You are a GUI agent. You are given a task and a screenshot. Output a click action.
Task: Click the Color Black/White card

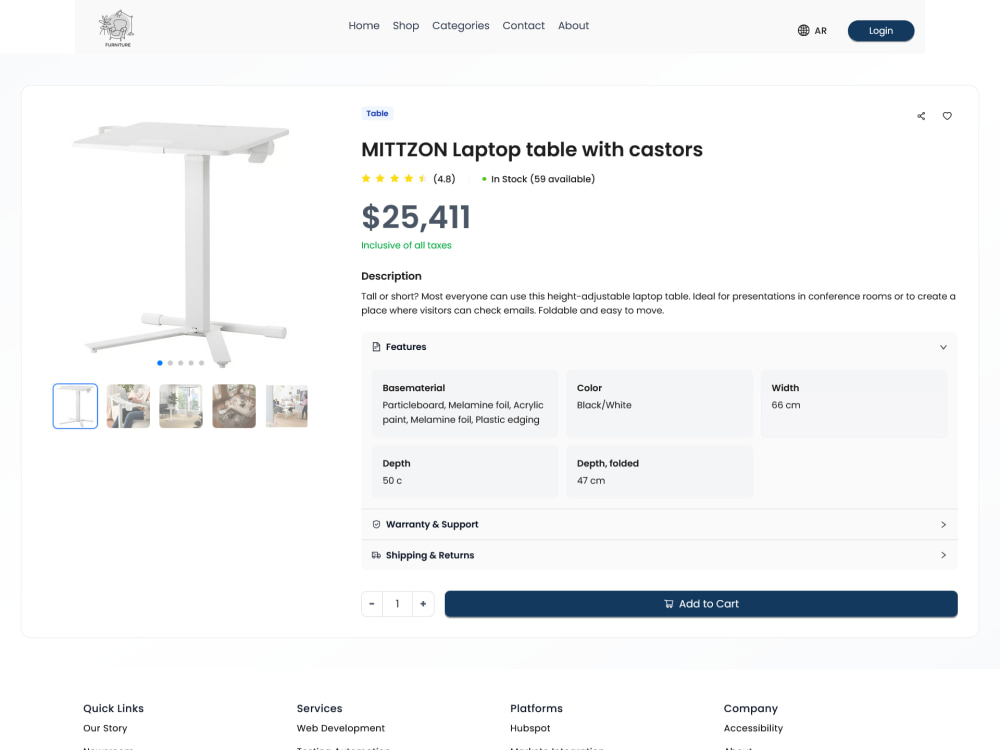click(659, 404)
